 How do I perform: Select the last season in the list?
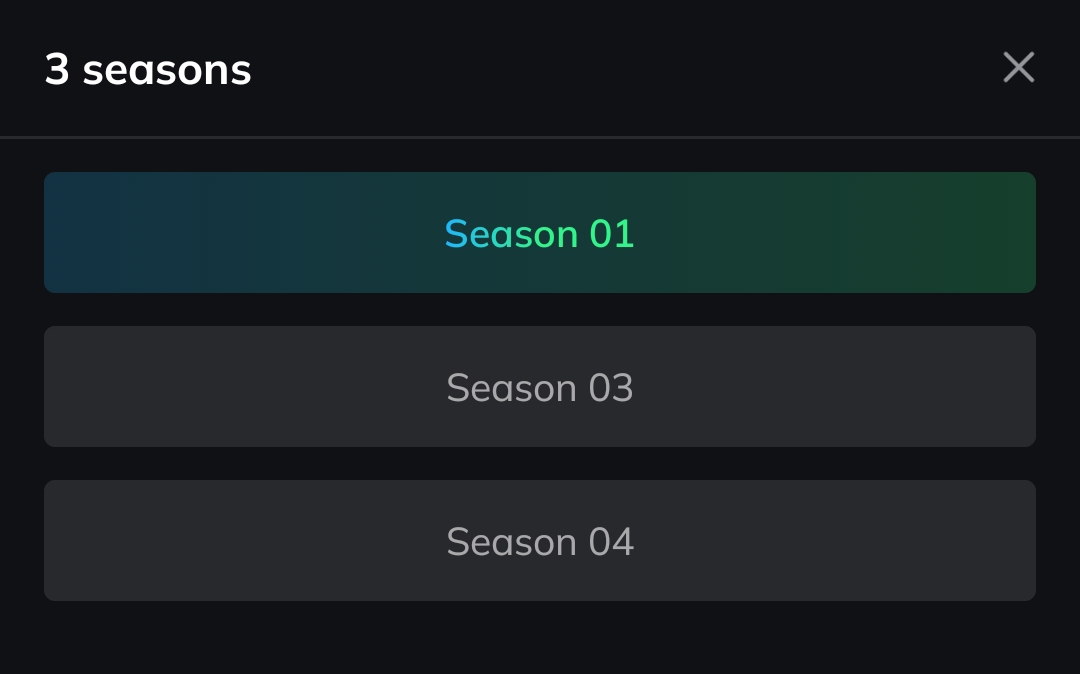[x=540, y=541]
